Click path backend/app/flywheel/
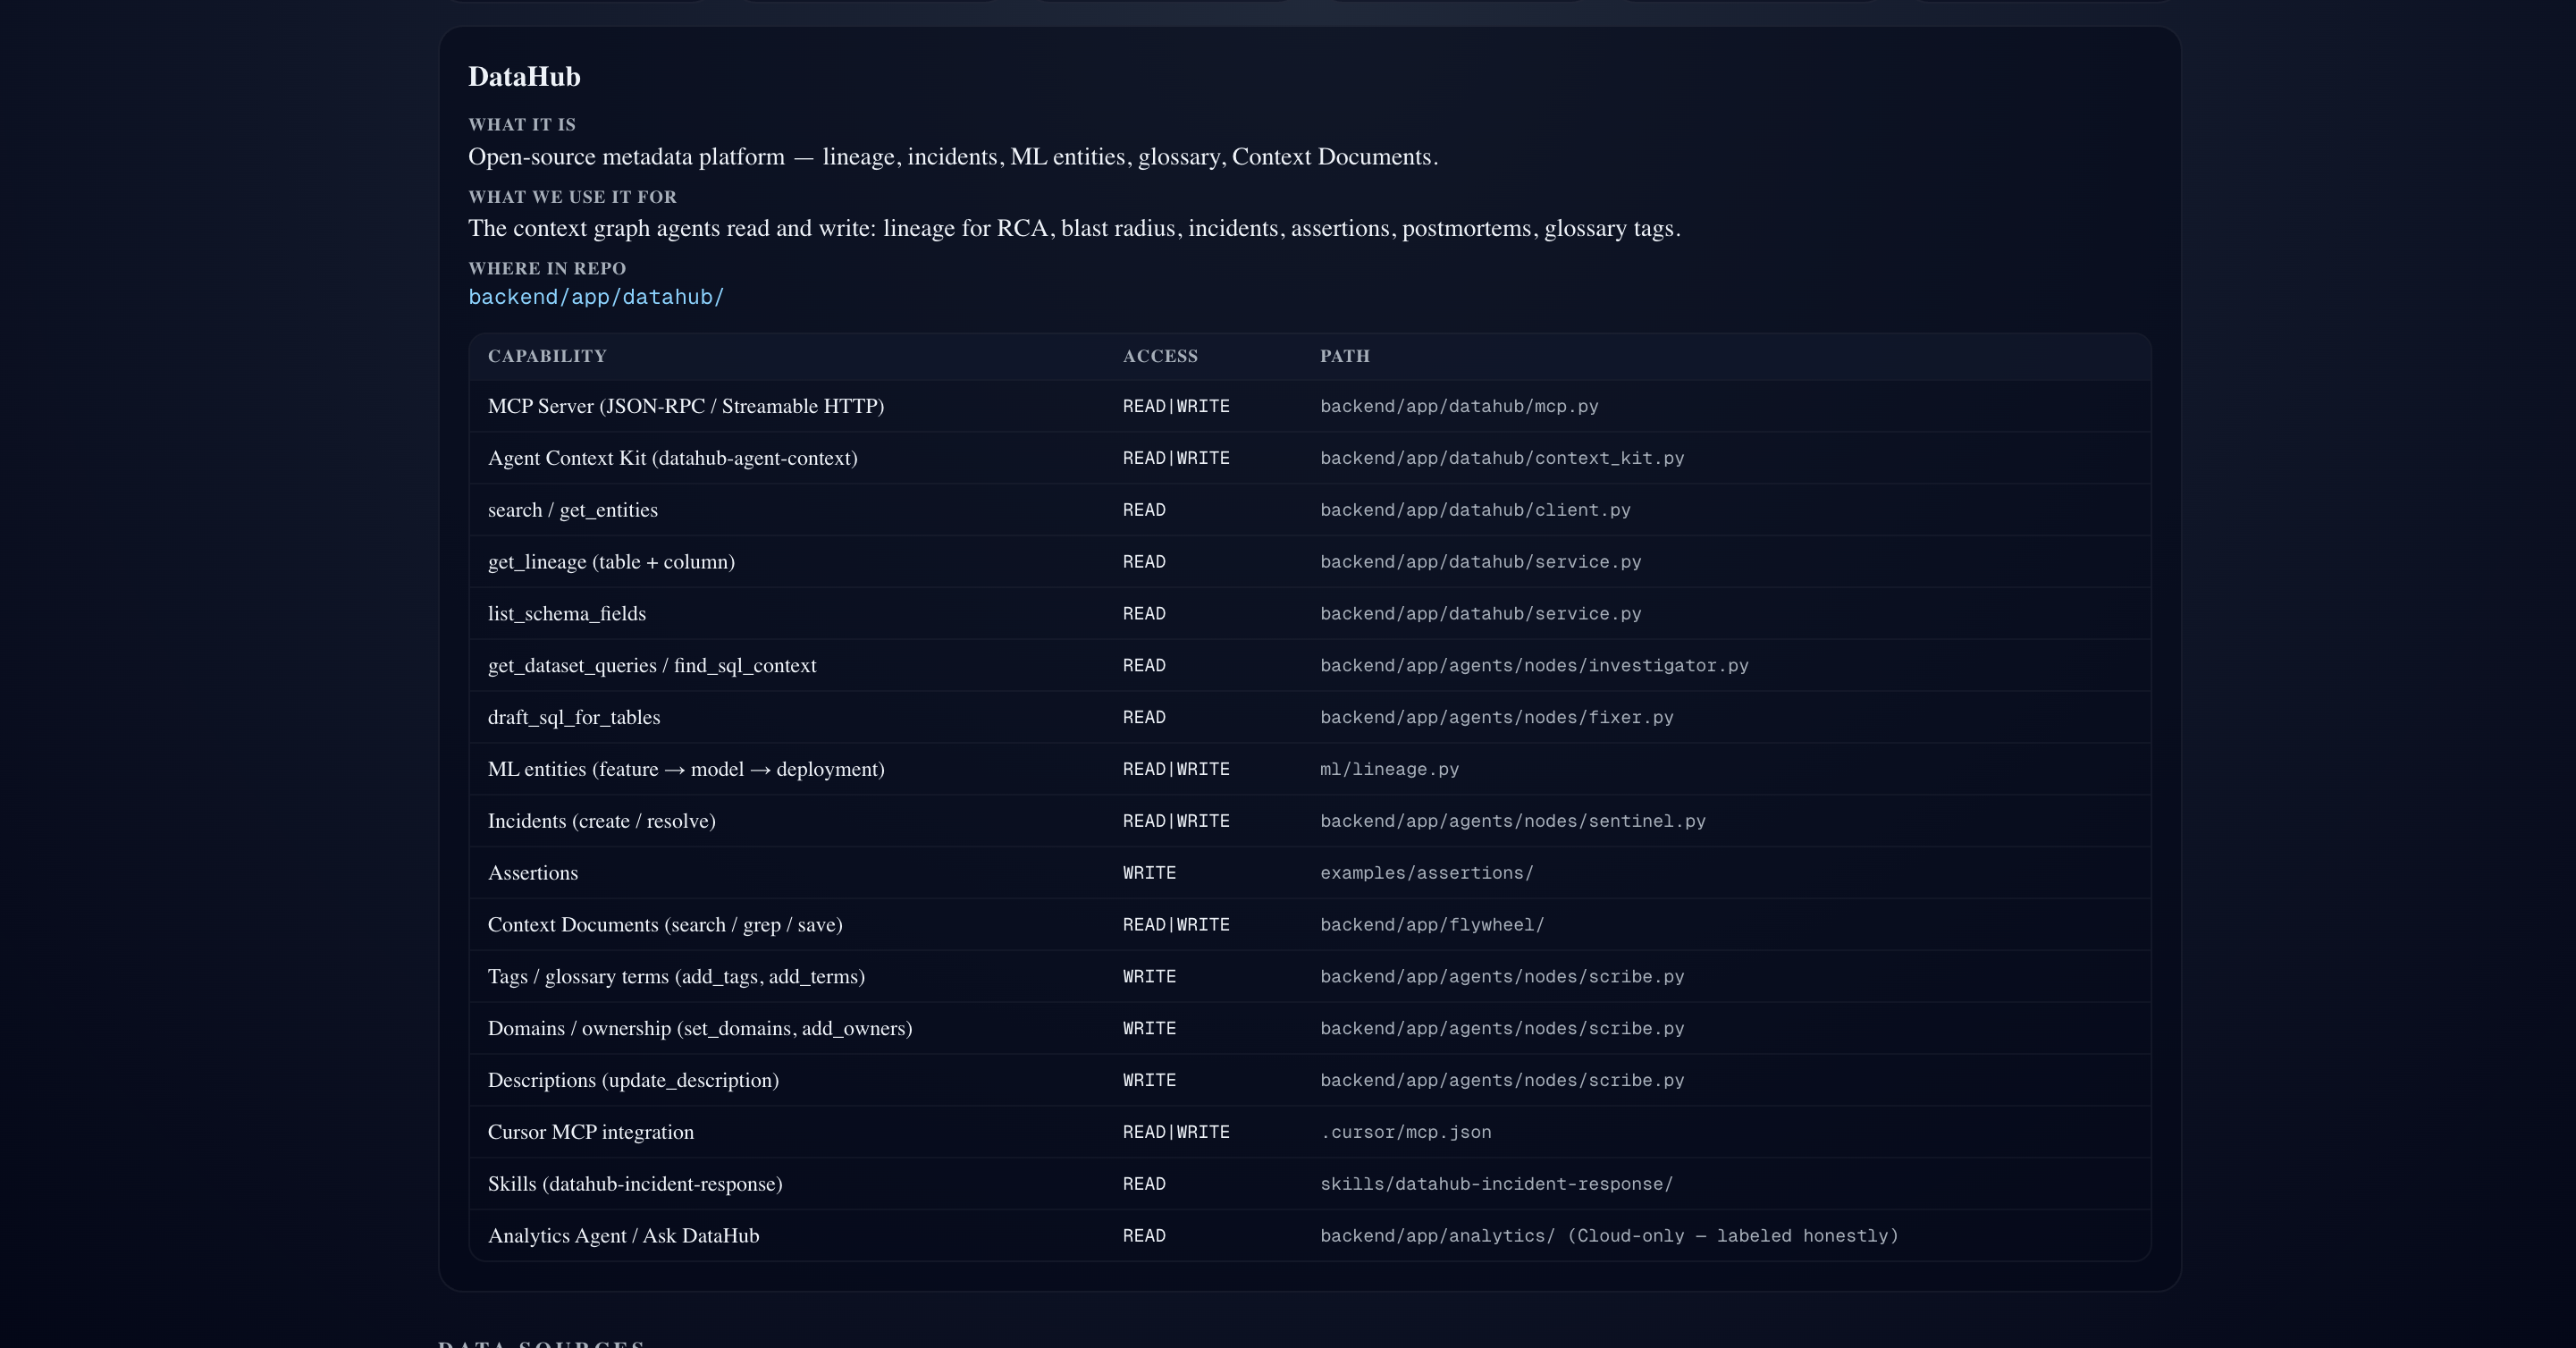The height and width of the screenshot is (1348, 2576). tap(1432, 925)
